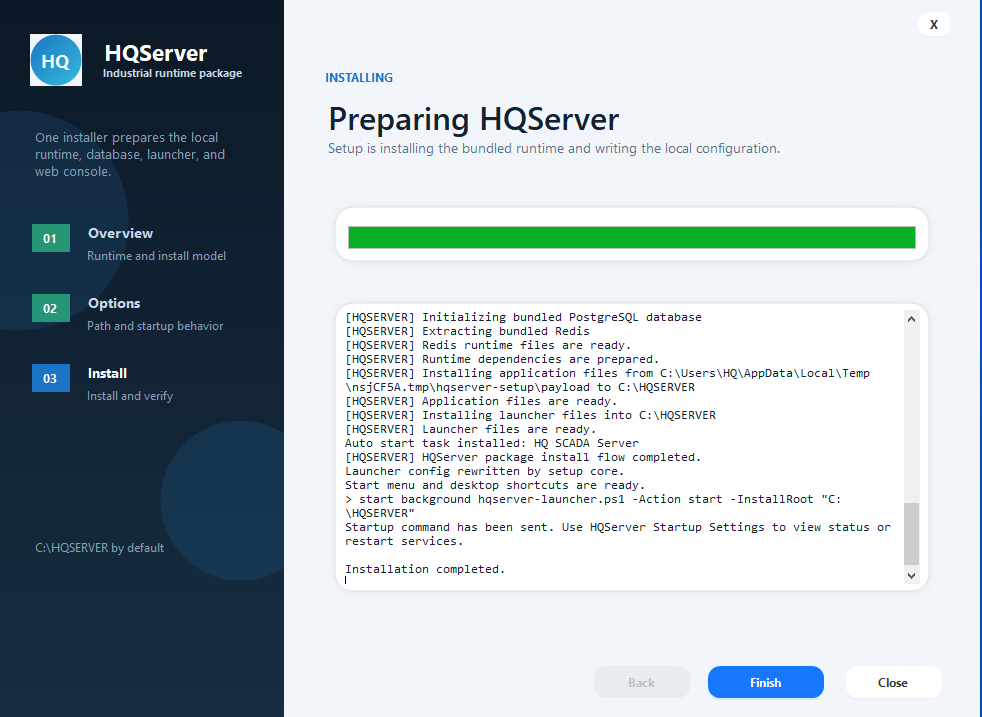Click the HQ logo icon
The height and width of the screenshot is (717, 982).
coord(56,60)
